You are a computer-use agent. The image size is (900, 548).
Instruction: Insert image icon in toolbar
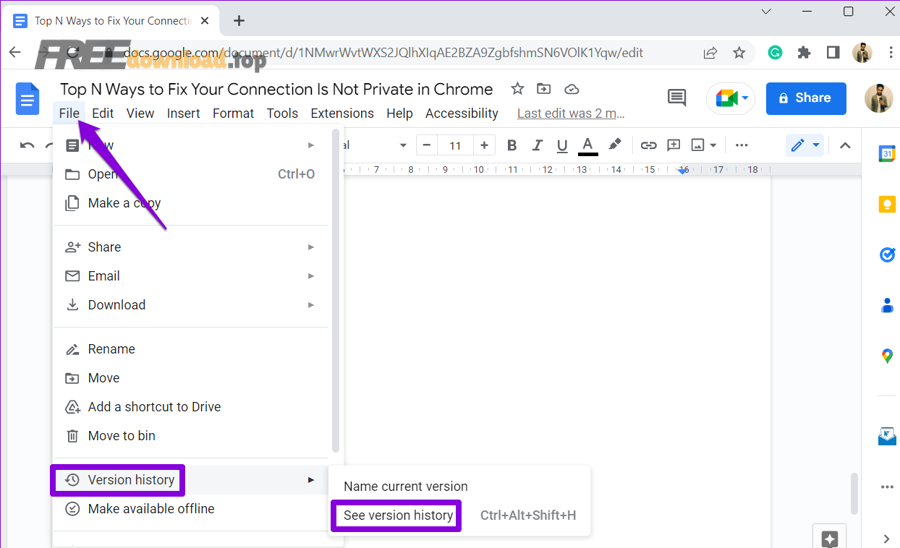point(697,145)
